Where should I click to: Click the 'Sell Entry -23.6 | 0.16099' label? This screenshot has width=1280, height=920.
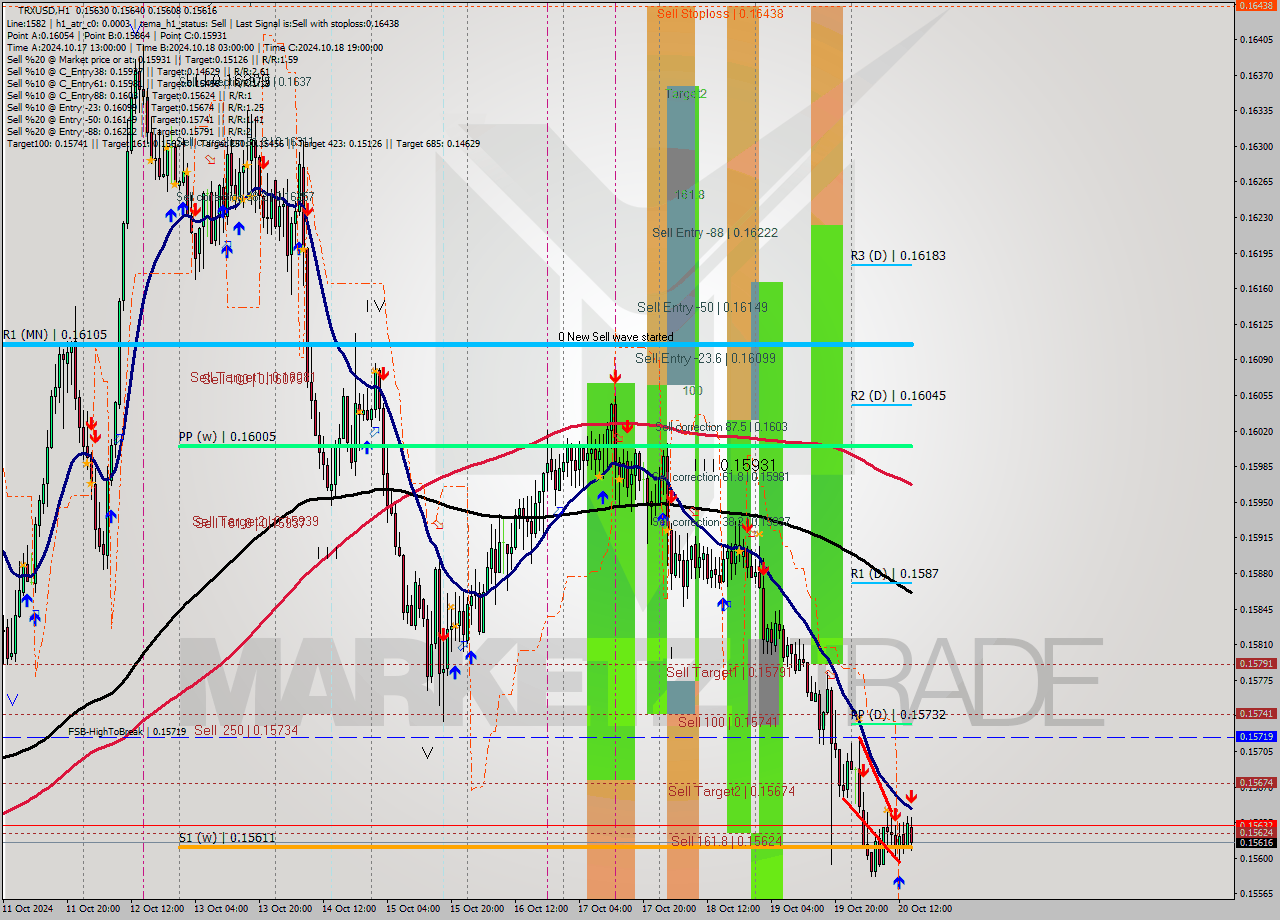(x=705, y=357)
